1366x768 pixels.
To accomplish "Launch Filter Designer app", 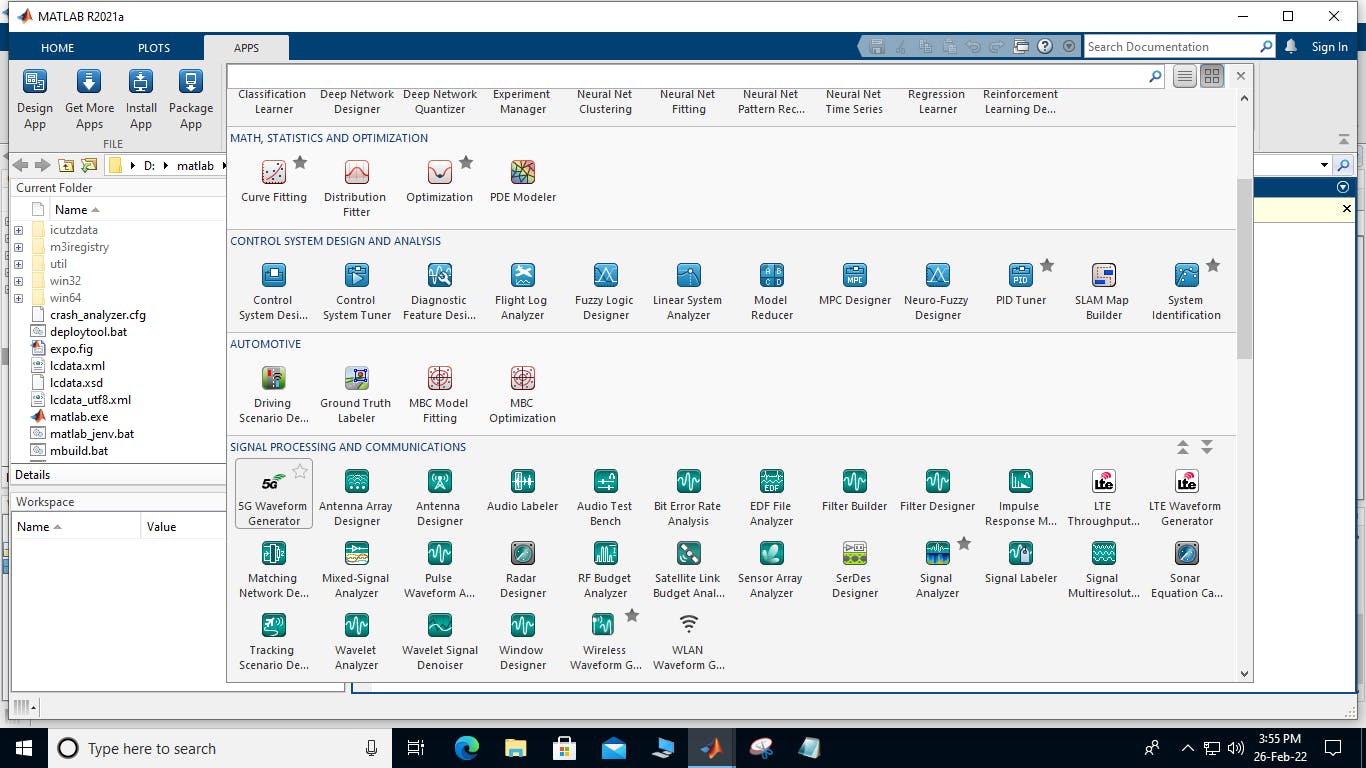I will (937, 489).
